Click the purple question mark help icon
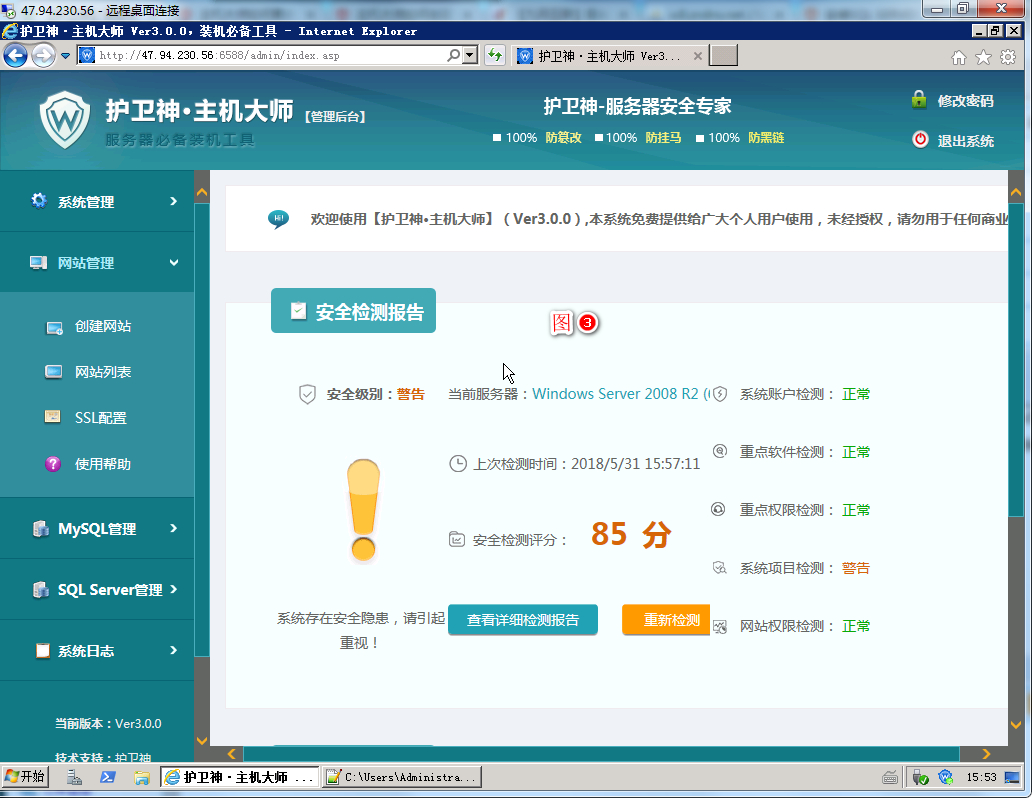This screenshot has height=798, width=1032. [x=53, y=464]
